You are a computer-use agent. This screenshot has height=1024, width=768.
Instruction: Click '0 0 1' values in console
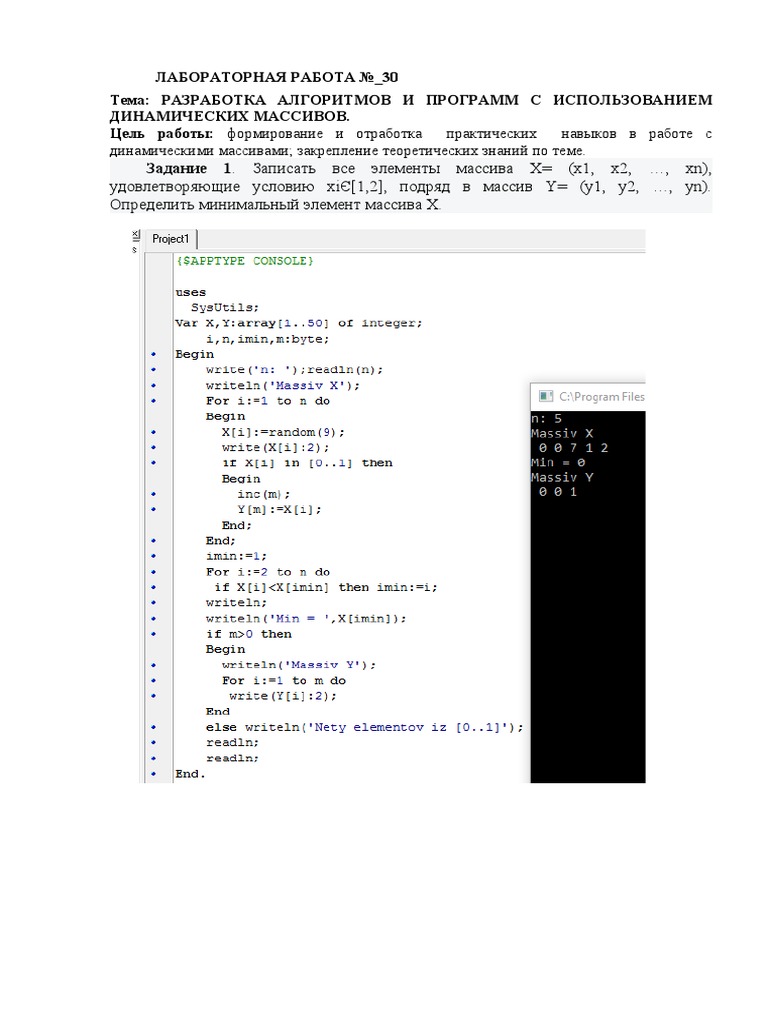pos(558,492)
